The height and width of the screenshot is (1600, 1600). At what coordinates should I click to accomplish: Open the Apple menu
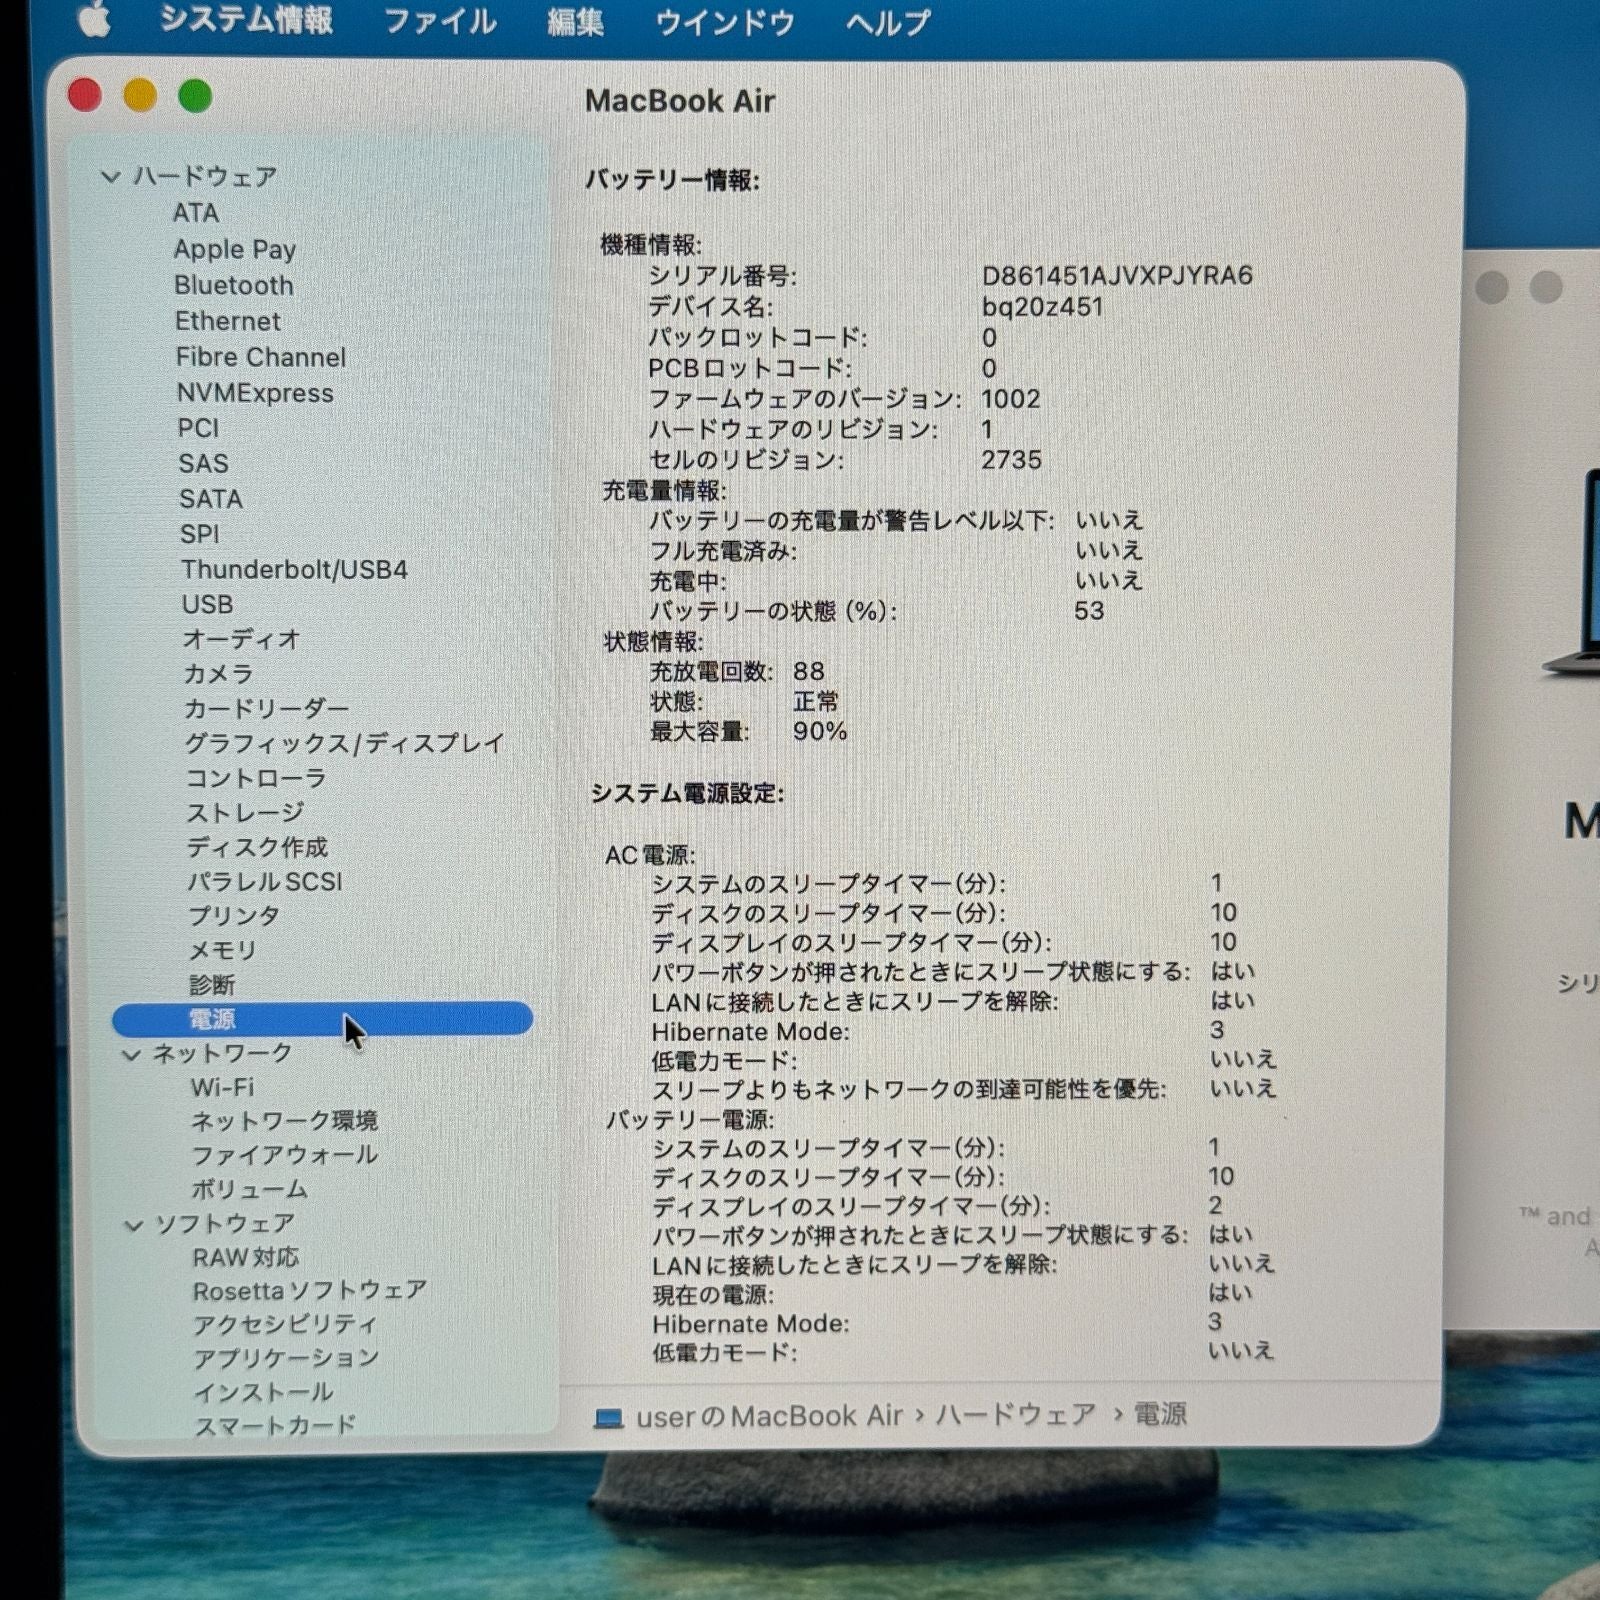pyautogui.click(x=95, y=20)
